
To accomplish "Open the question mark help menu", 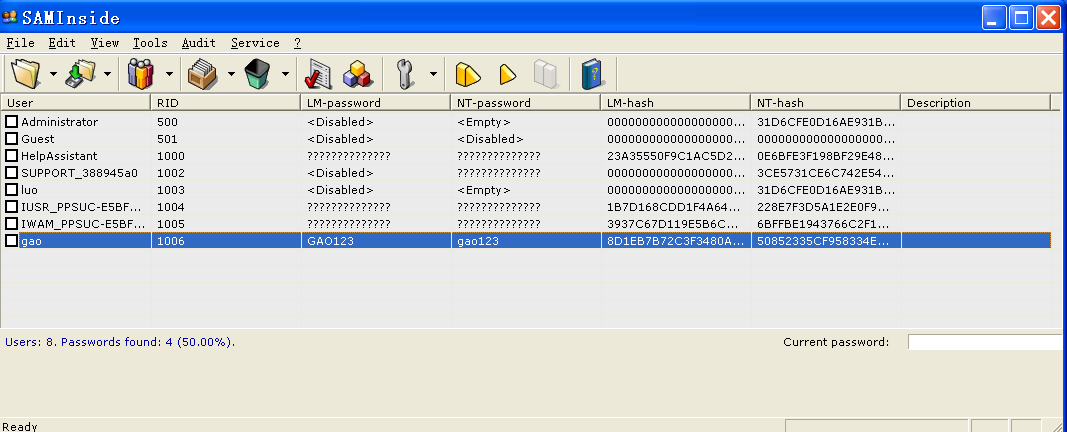I will point(297,43).
